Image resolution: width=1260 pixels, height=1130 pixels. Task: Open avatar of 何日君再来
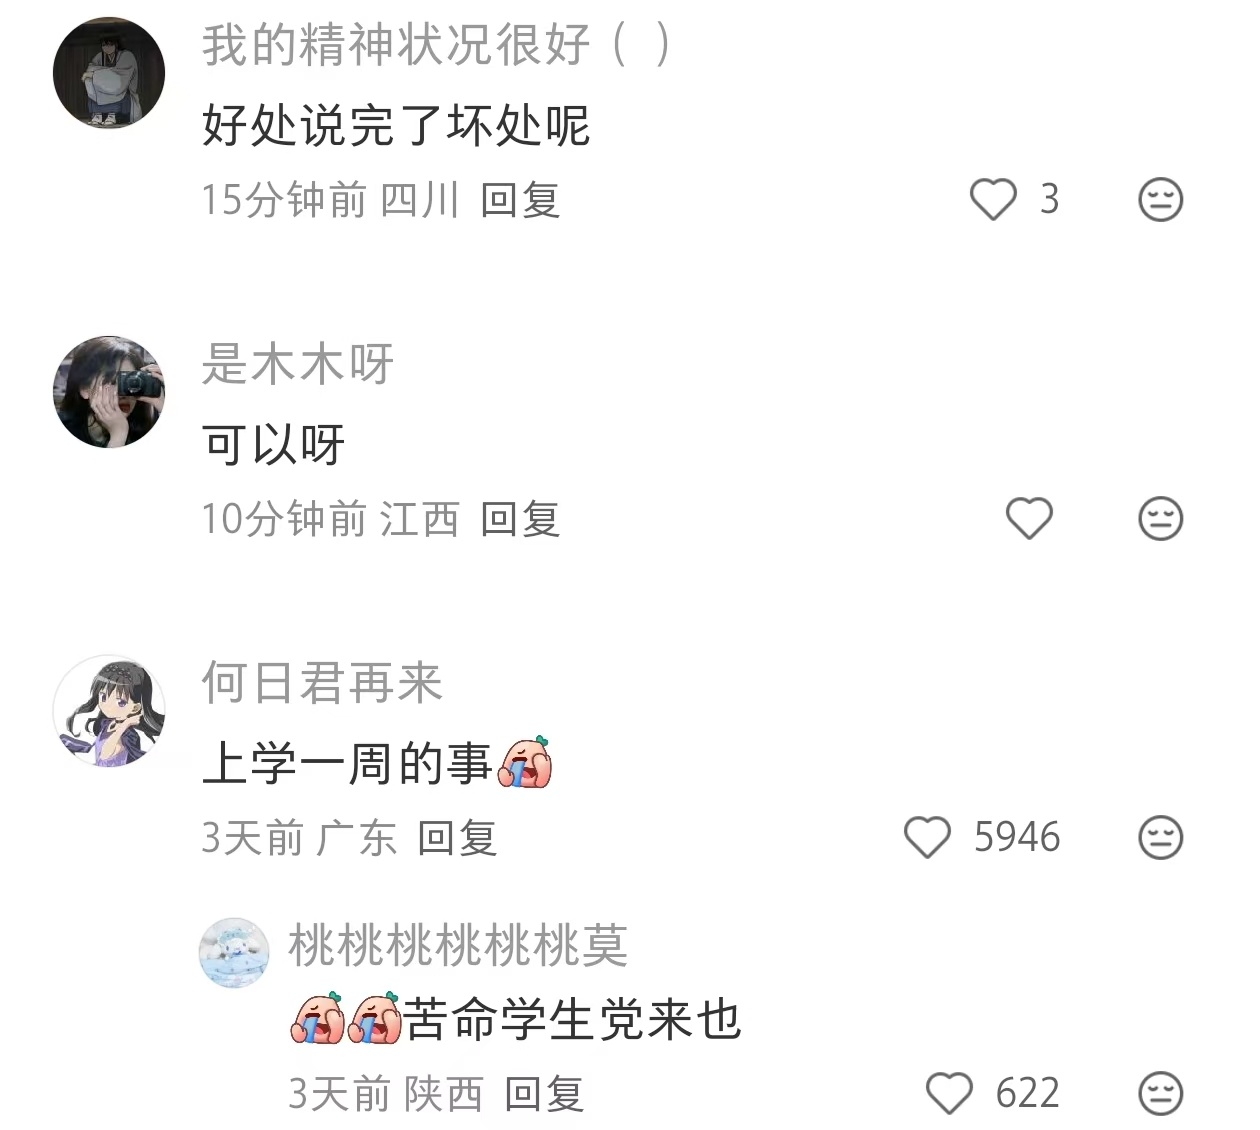(x=109, y=711)
